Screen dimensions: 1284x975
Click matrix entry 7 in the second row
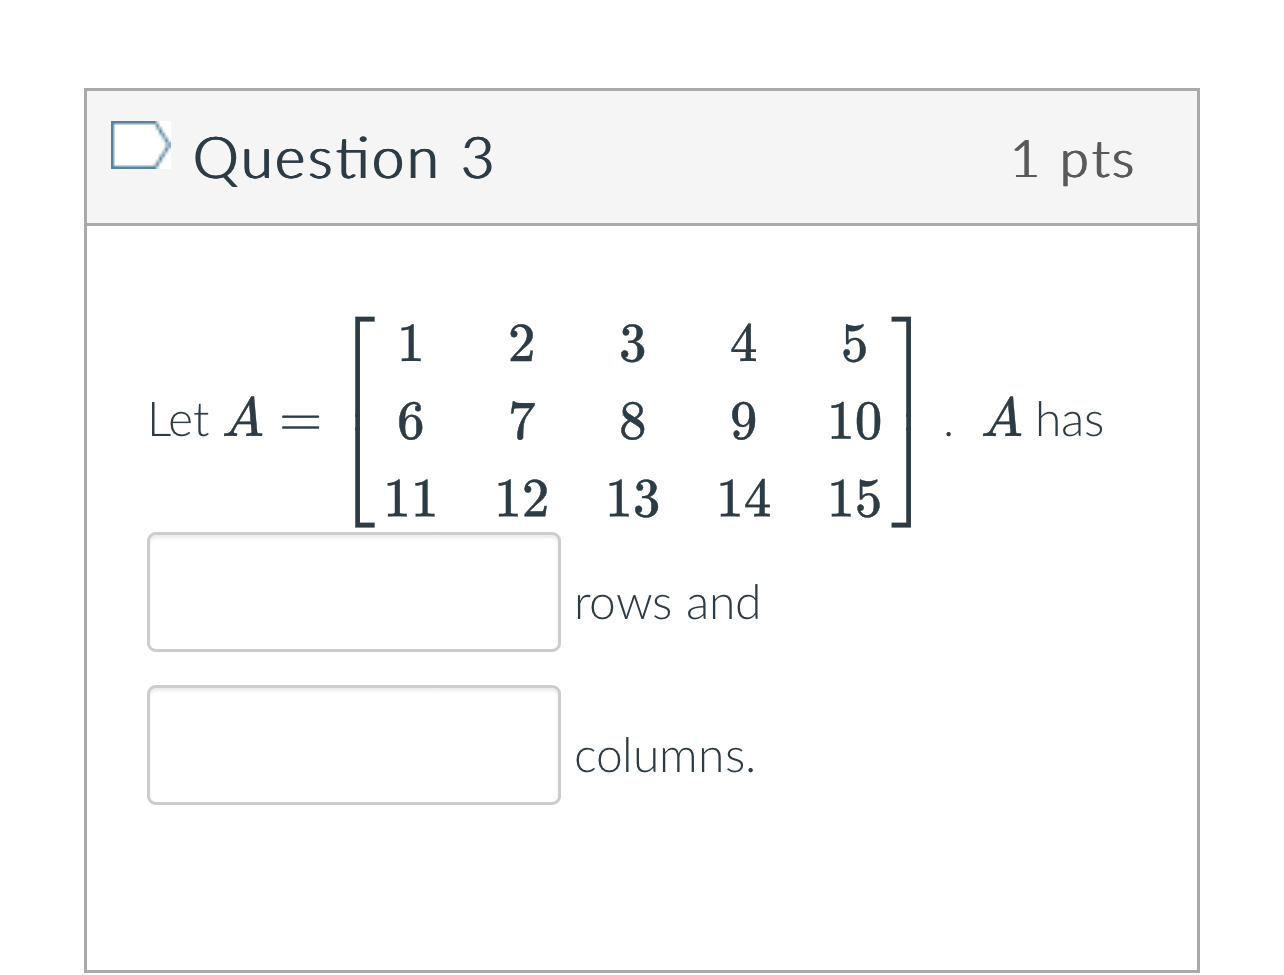coord(521,421)
